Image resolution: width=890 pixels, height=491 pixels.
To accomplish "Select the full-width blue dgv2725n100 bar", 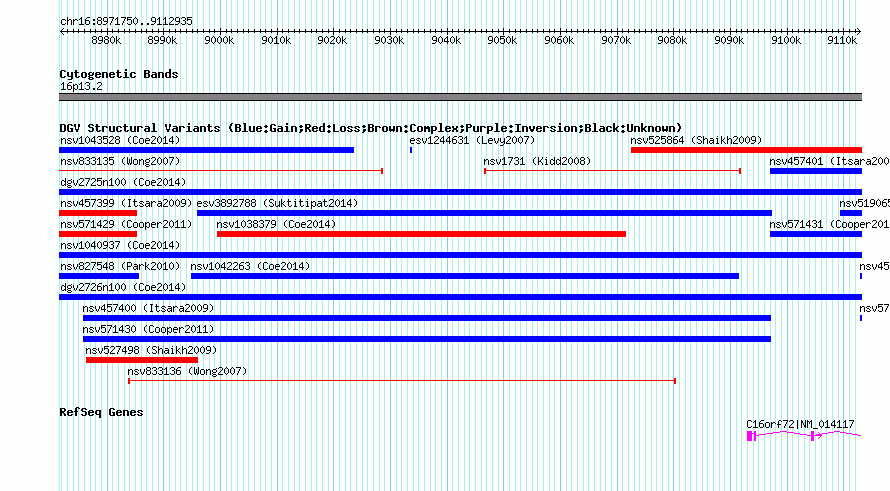I will pos(460,192).
